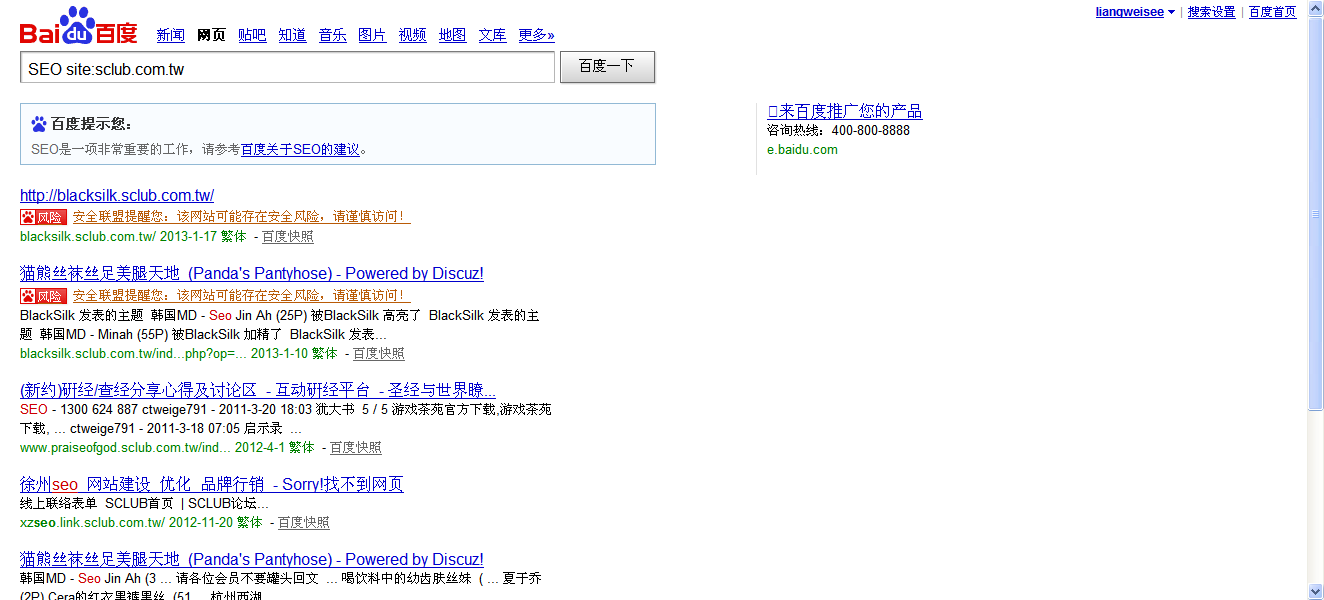Open the (新约)研经/查经分享心得及讨论区 result
The image size is (1324, 600).
(x=258, y=390)
